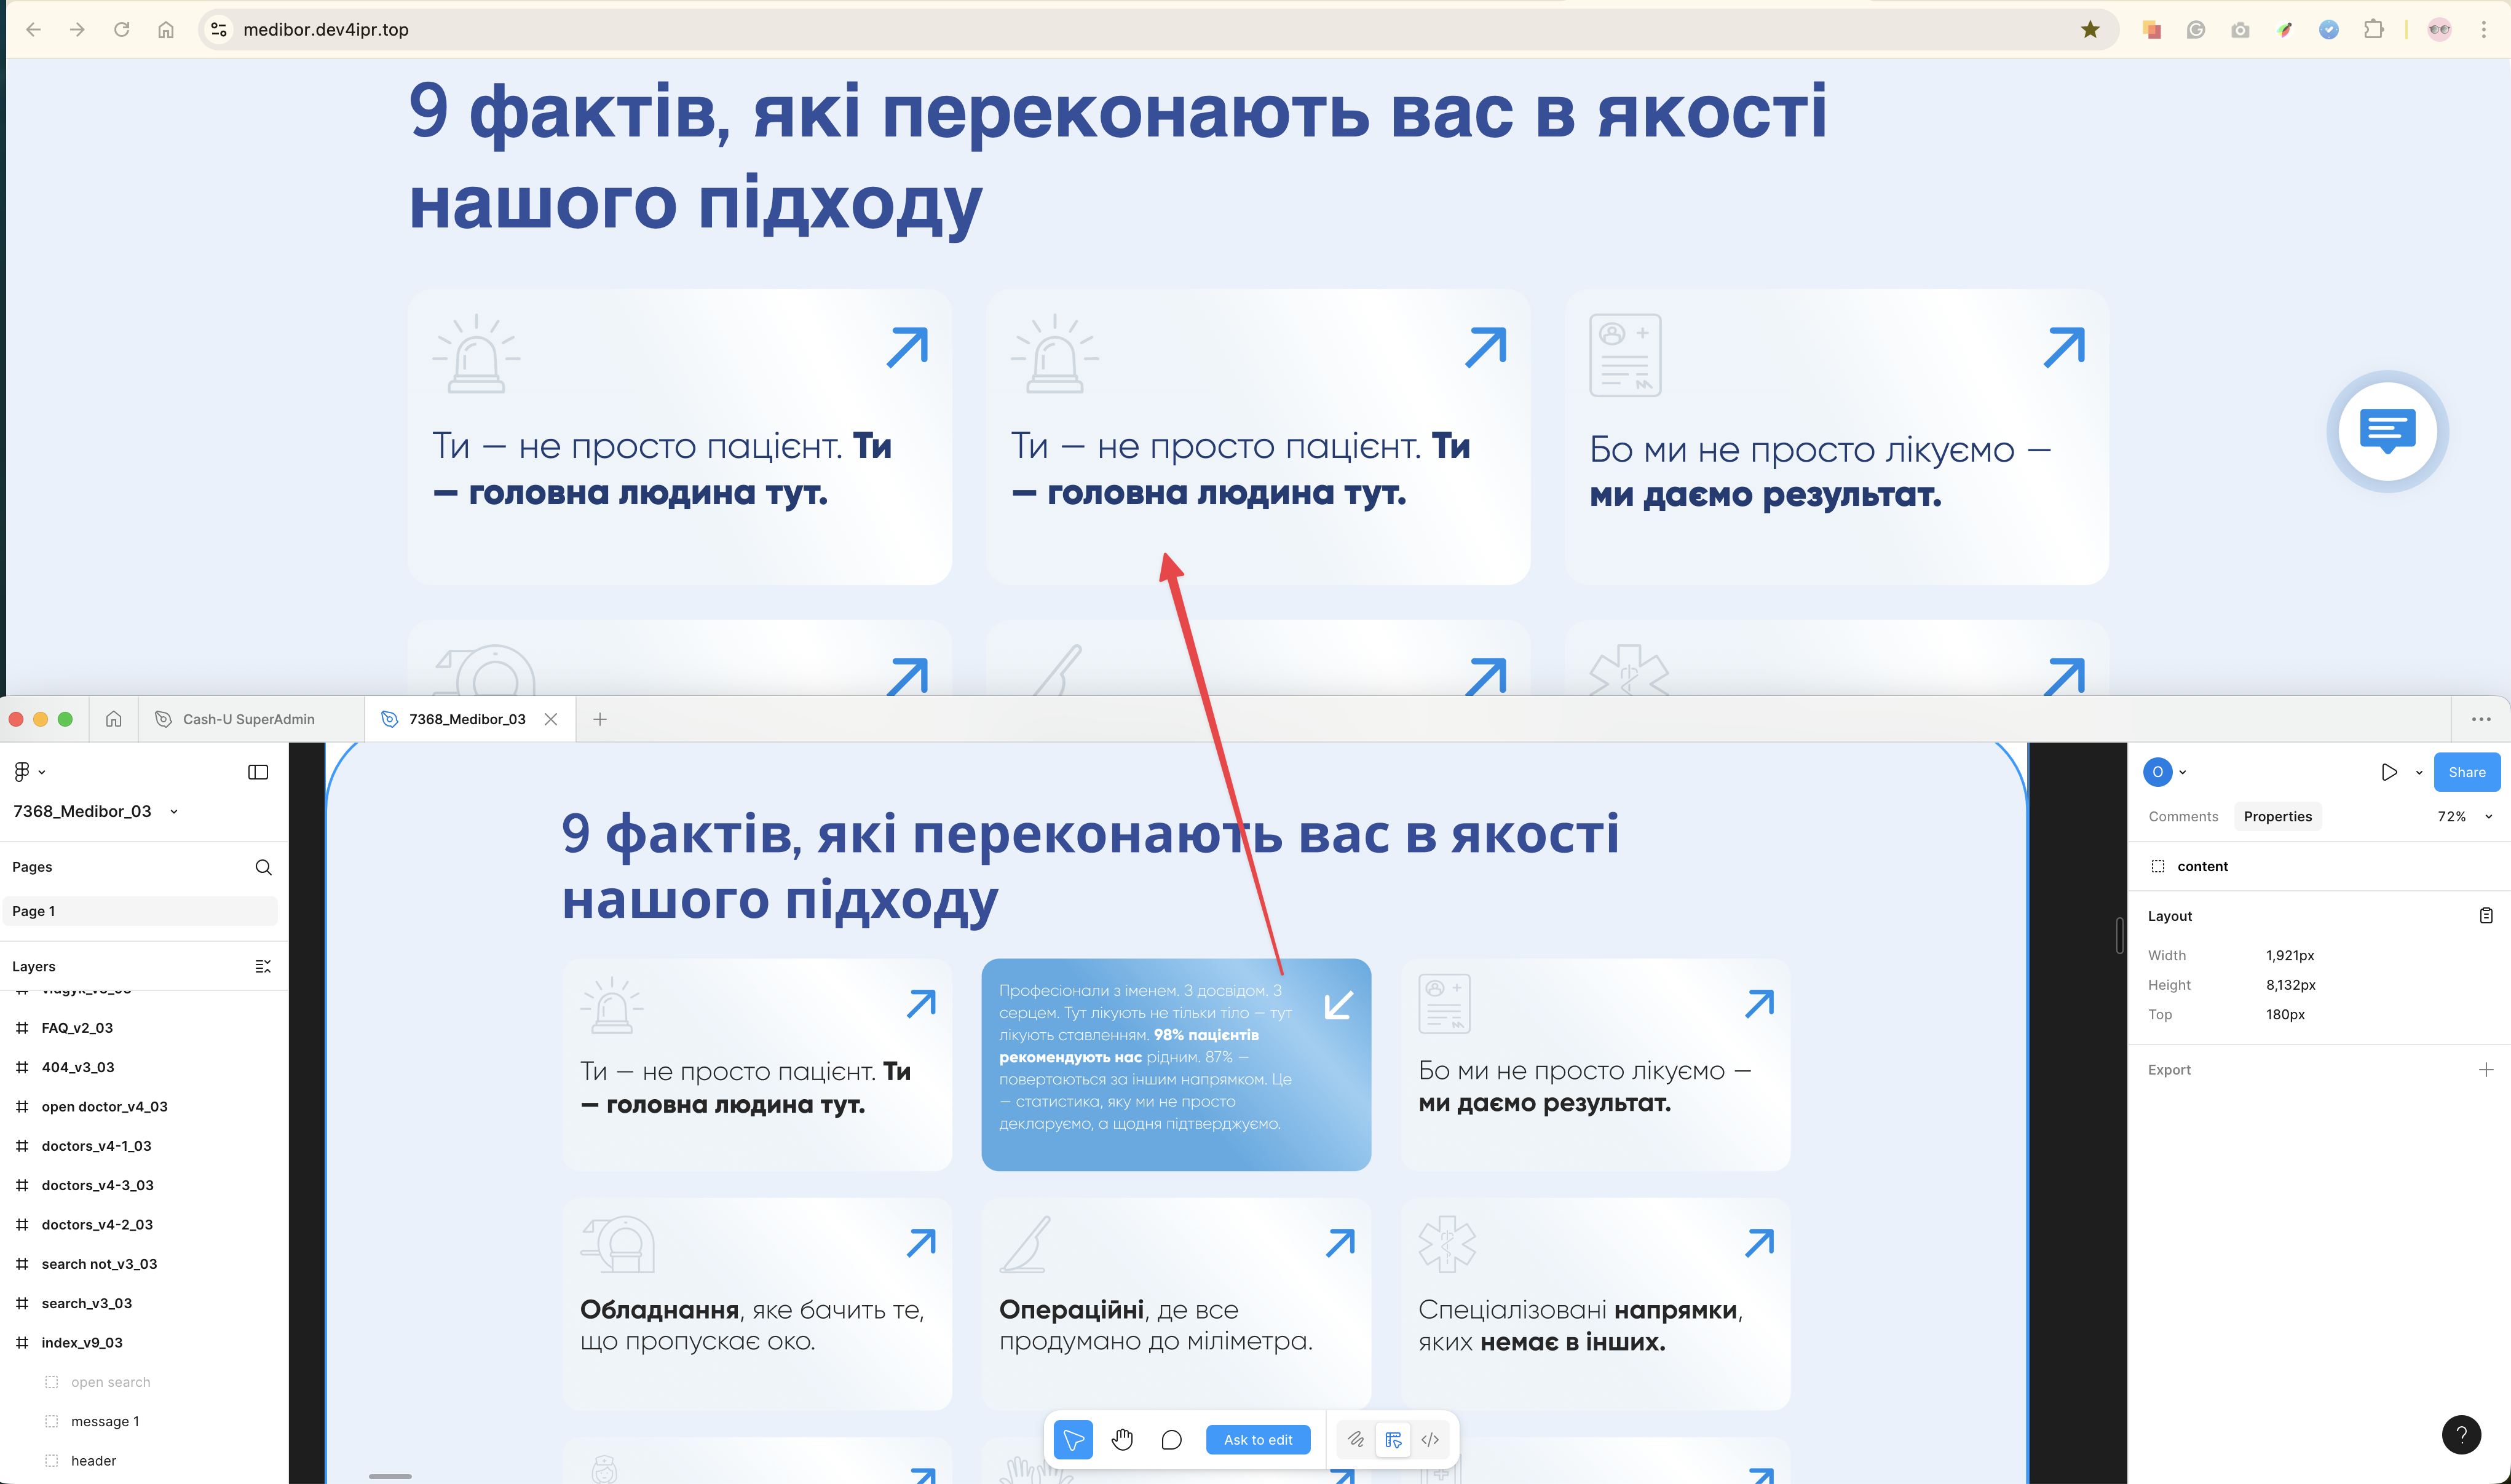
Task: Click the blue Share button
Action: [2466, 771]
